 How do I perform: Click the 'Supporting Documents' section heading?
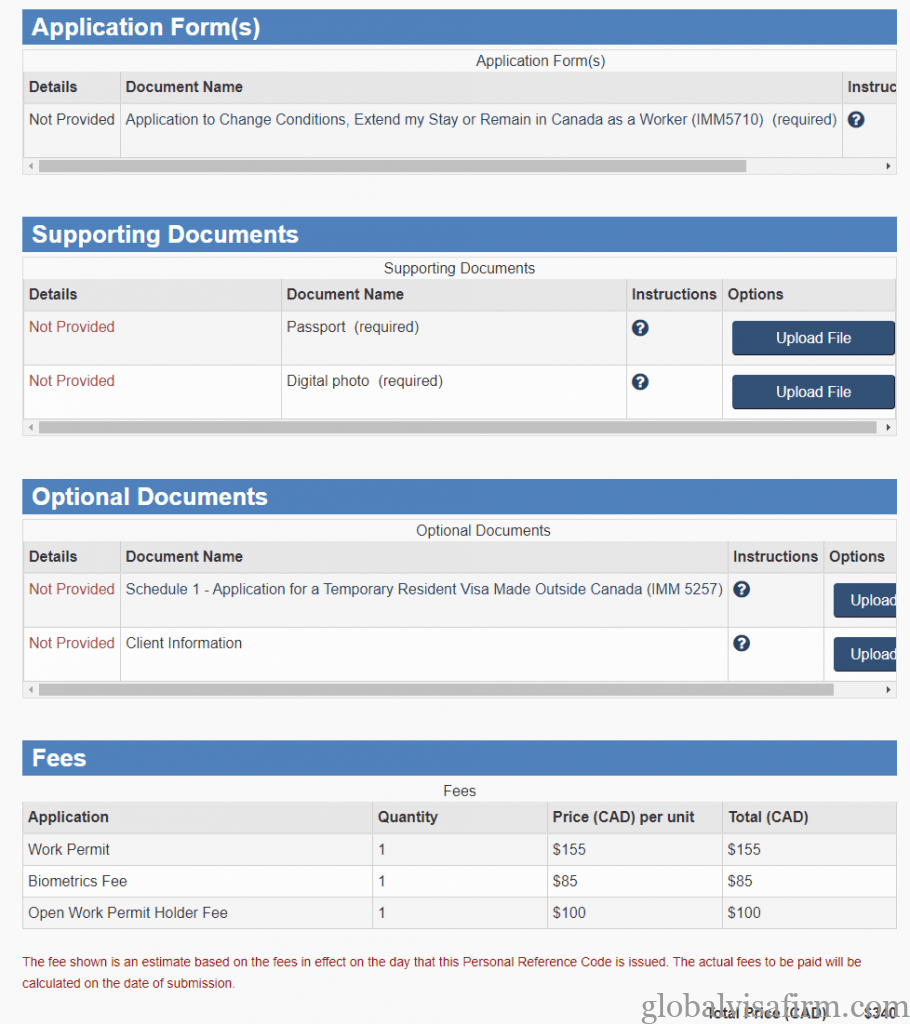point(165,234)
